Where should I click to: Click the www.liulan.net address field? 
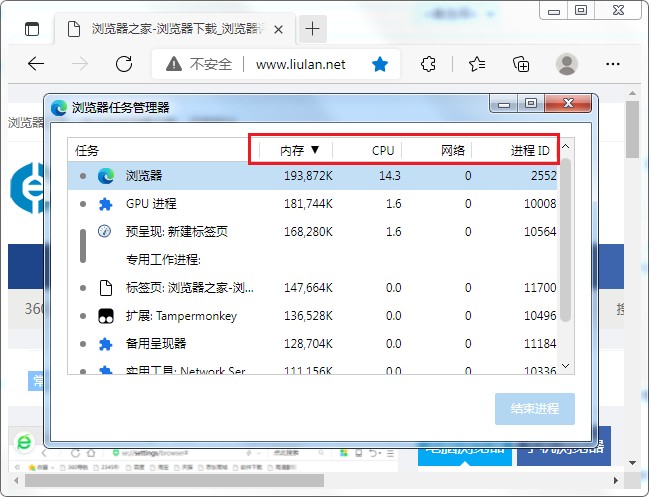point(300,65)
